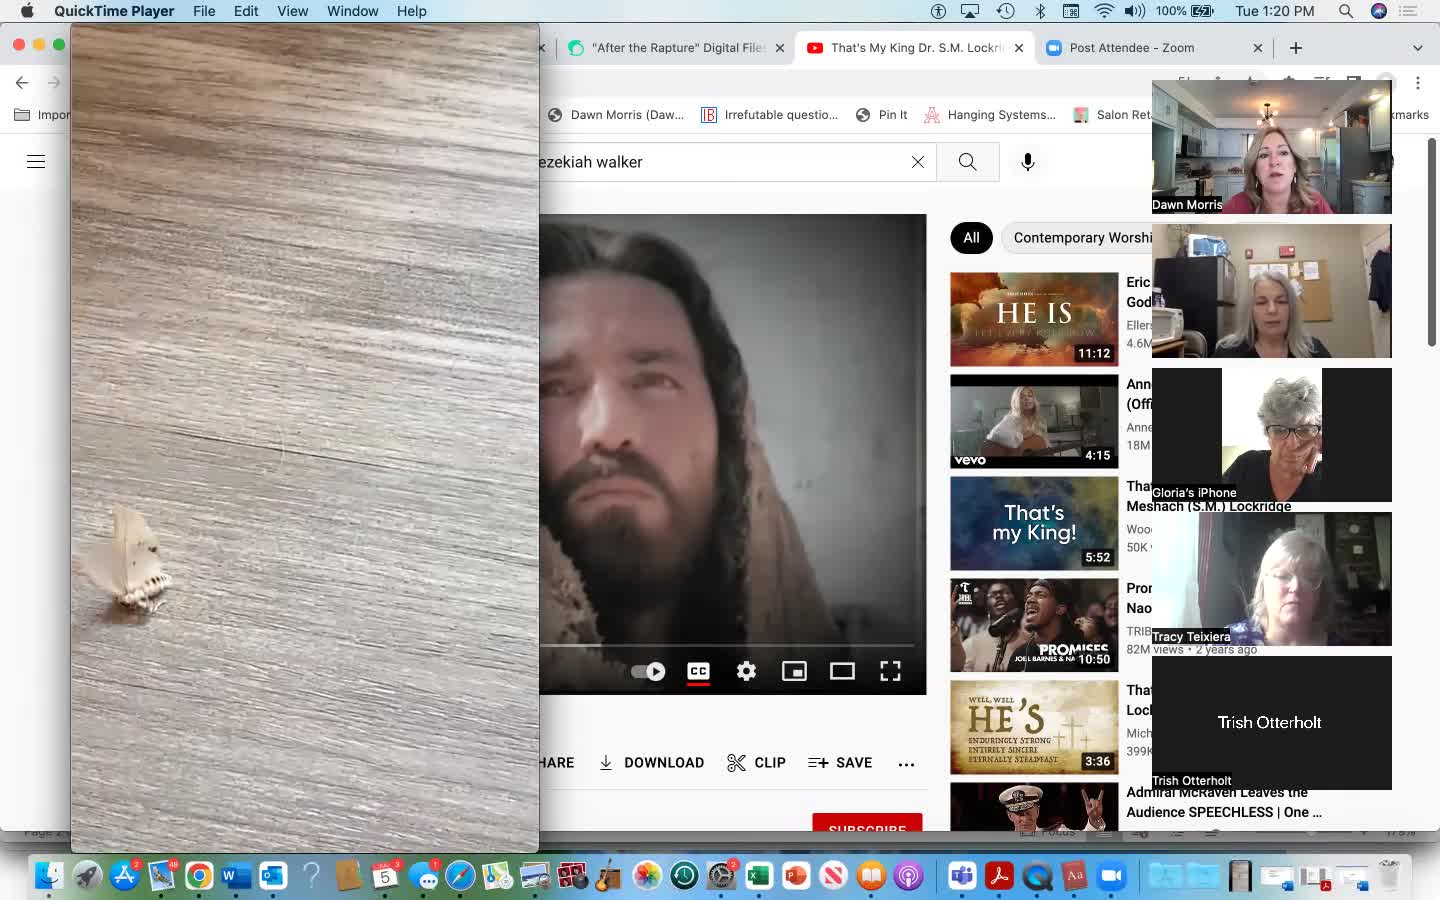This screenshot has width=1440, height=900.
Task: Open Microsoft Word from the Dock
Action: 236,876
